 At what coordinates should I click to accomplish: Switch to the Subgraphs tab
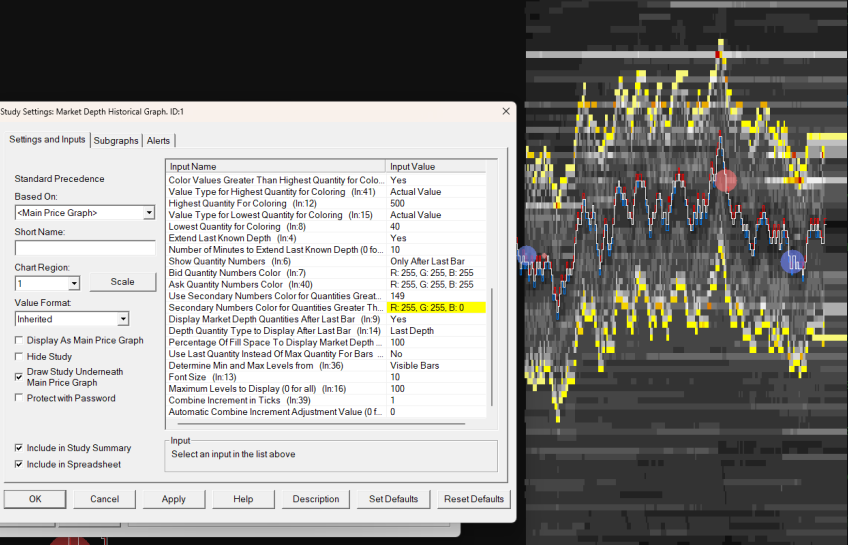116,141
